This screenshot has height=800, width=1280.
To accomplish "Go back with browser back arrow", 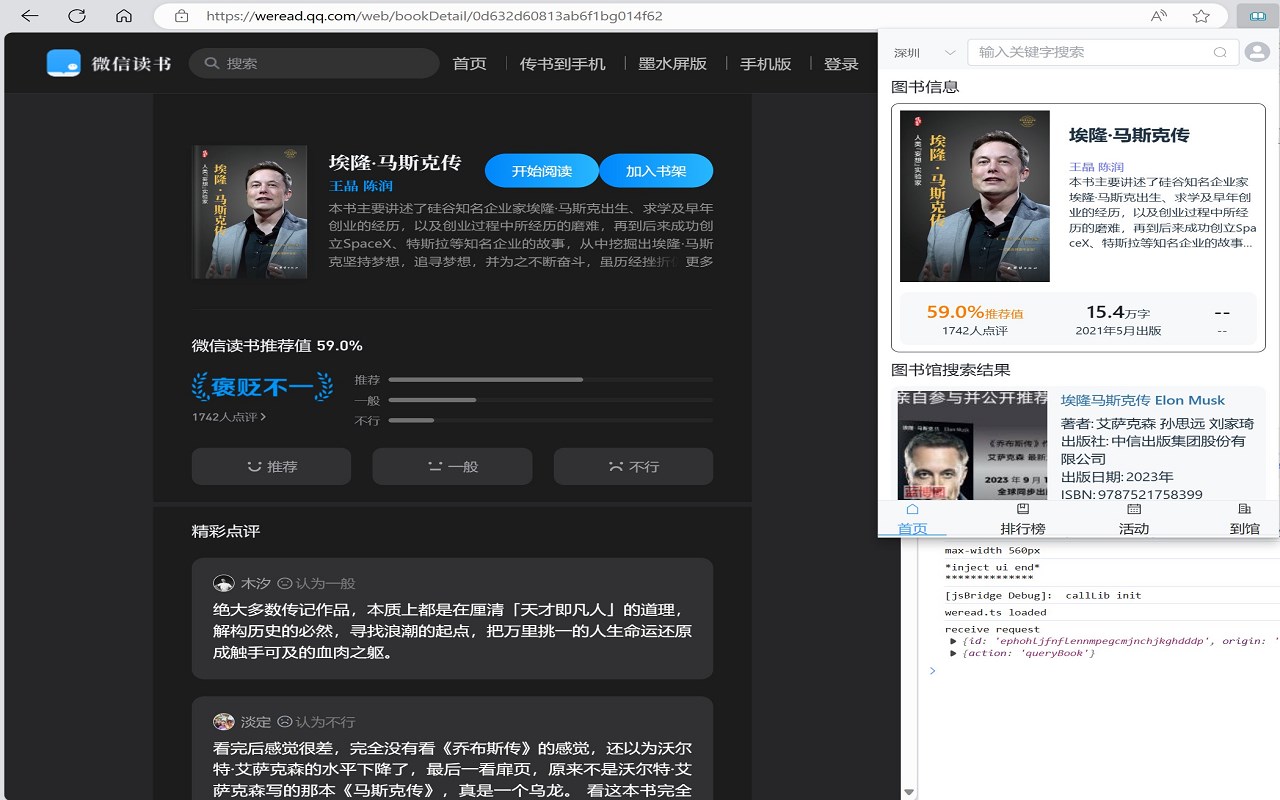I will tap(30, 16).
